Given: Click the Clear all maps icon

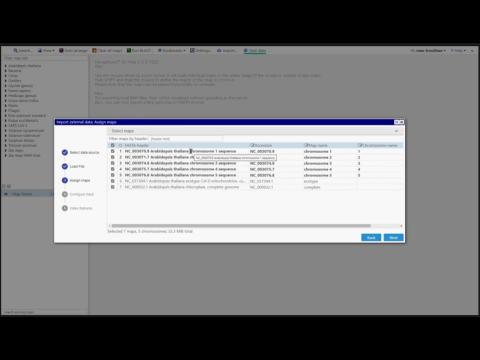Looking at the screenshot, I should 94,50.
